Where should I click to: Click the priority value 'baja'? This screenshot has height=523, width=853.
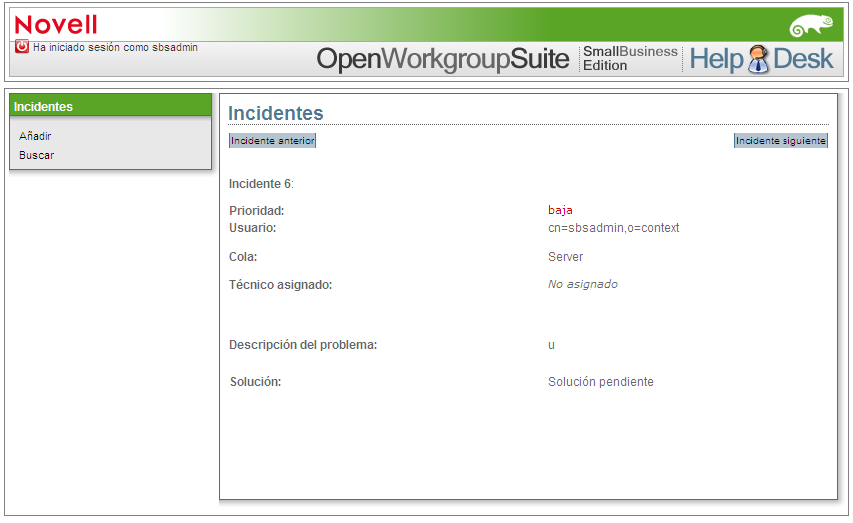pos(560,210)
